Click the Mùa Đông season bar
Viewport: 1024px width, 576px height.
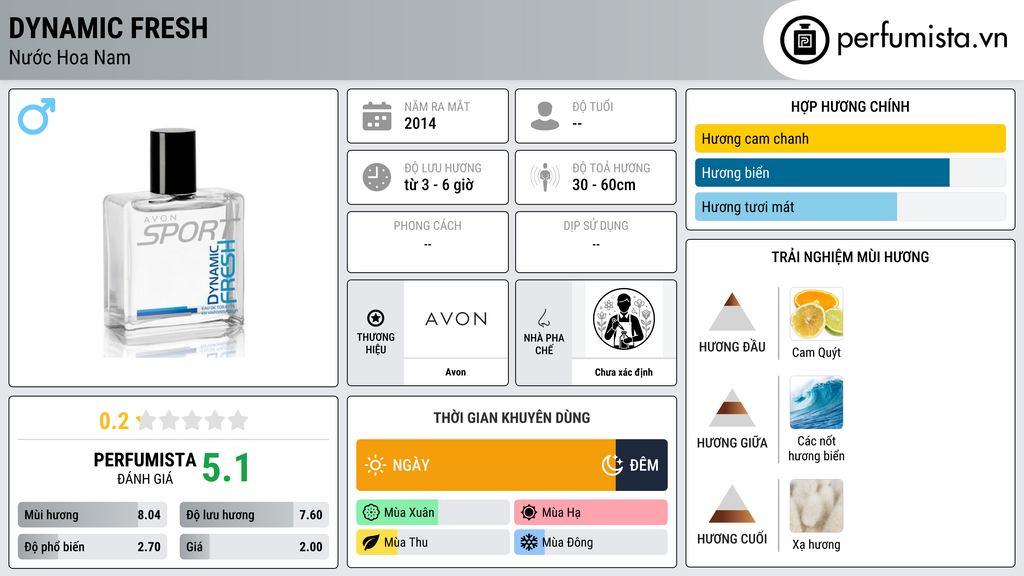(591, 542)
